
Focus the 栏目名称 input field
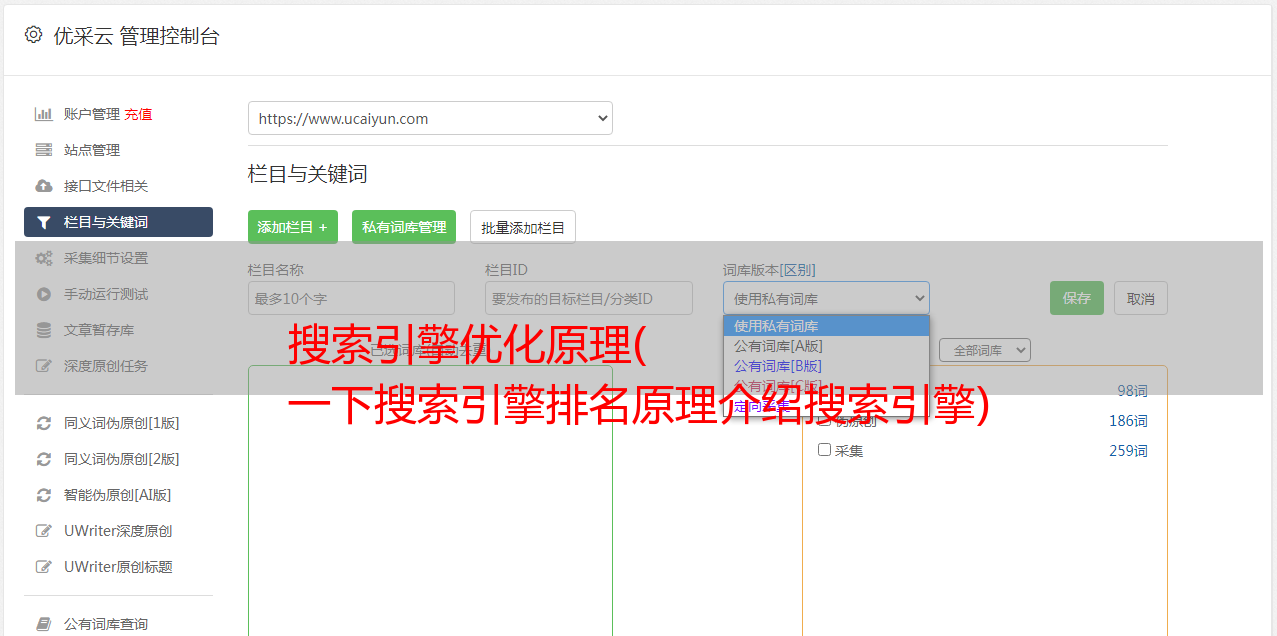point(351,298)
